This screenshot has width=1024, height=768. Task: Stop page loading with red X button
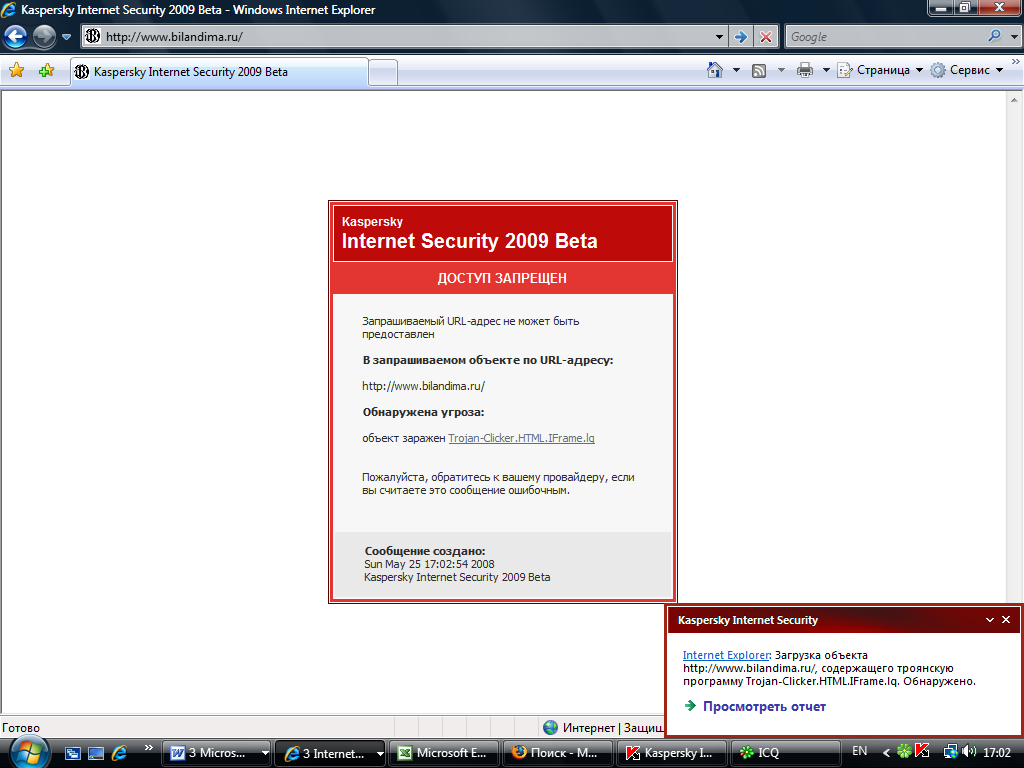coord(766,37)
